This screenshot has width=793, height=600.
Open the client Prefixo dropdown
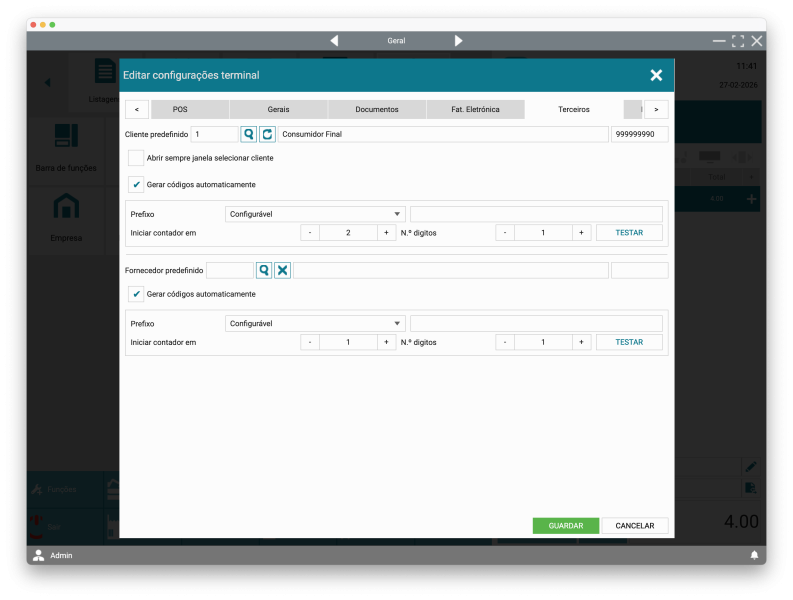[315, 214]
